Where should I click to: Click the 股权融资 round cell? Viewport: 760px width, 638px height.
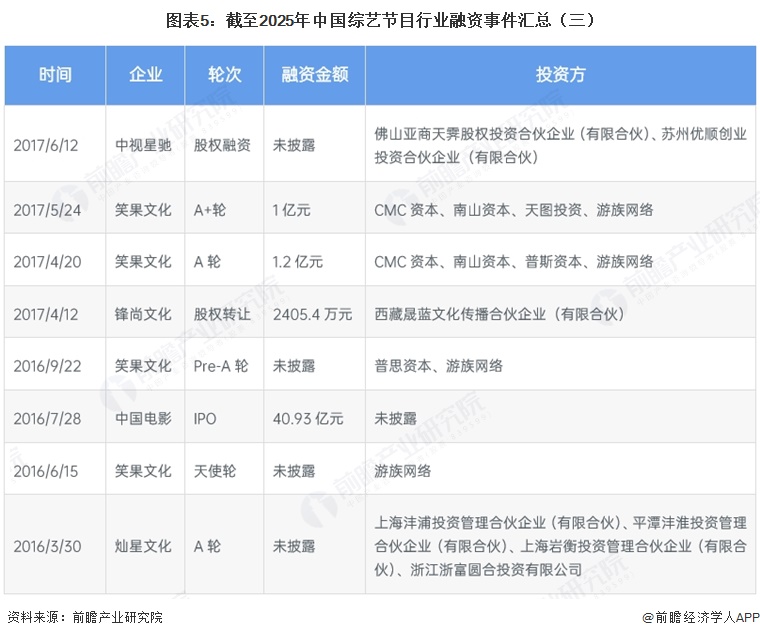click(222, 145)
